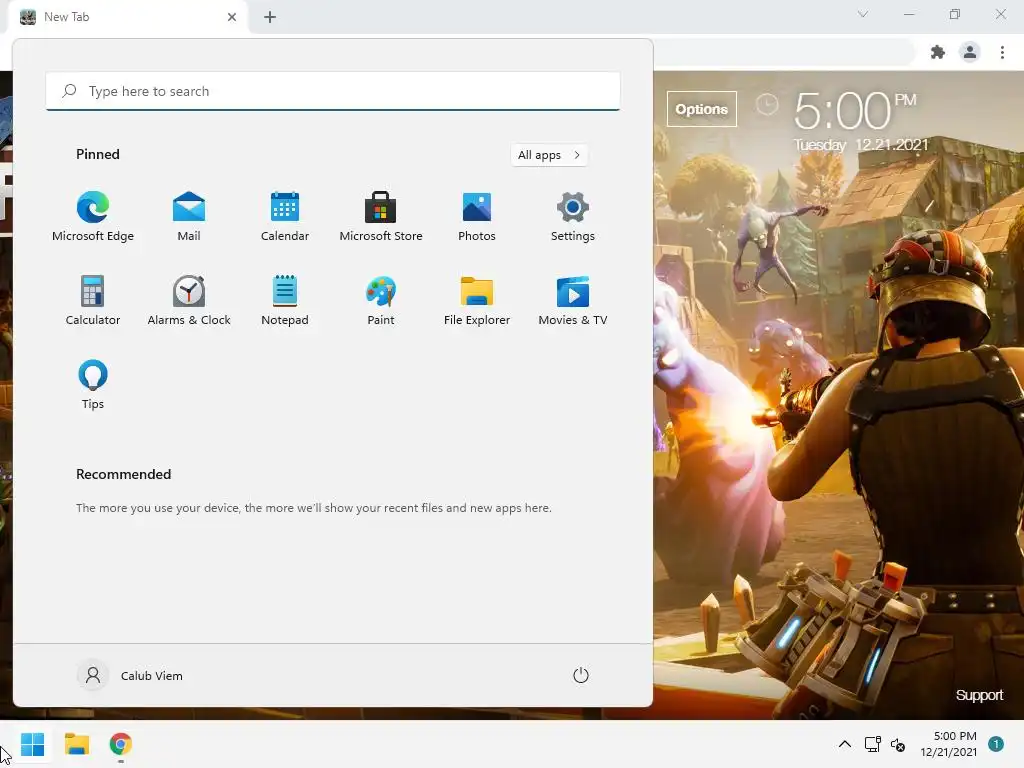1024x768 pixels.
Task: Launch the Photos app
Action: [477, 217]
